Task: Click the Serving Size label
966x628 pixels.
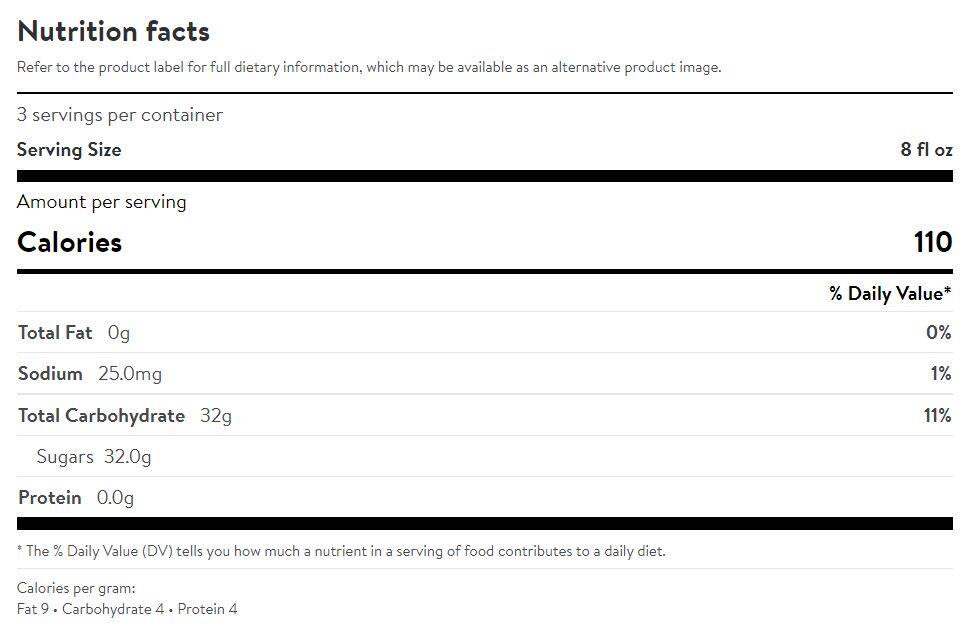Action: [x=69, y=150]
